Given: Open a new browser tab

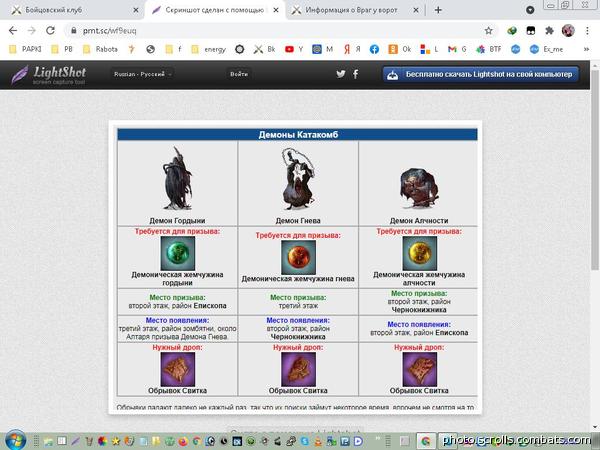Looking at the screenshot, I should pyautogui.click(x=438, y=10).
